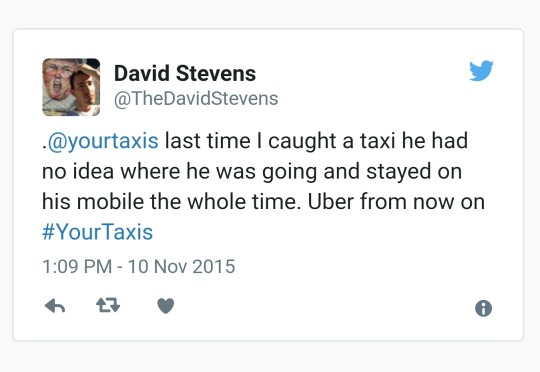Viewport: 540px width, 372px height.
Task: Open David Stevens' profile picture
Action: [71, 87]
